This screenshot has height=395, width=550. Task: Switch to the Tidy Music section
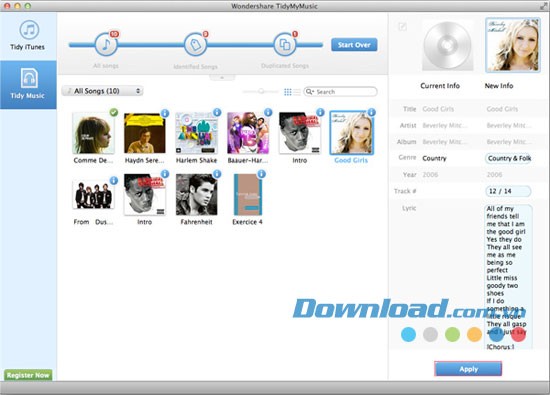pyautogui.click(x=28, y=85)
